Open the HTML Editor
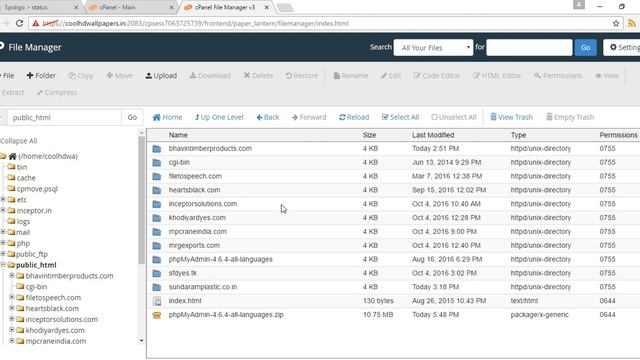The width and height of the screenshot is (640, 360). (497, 76)
